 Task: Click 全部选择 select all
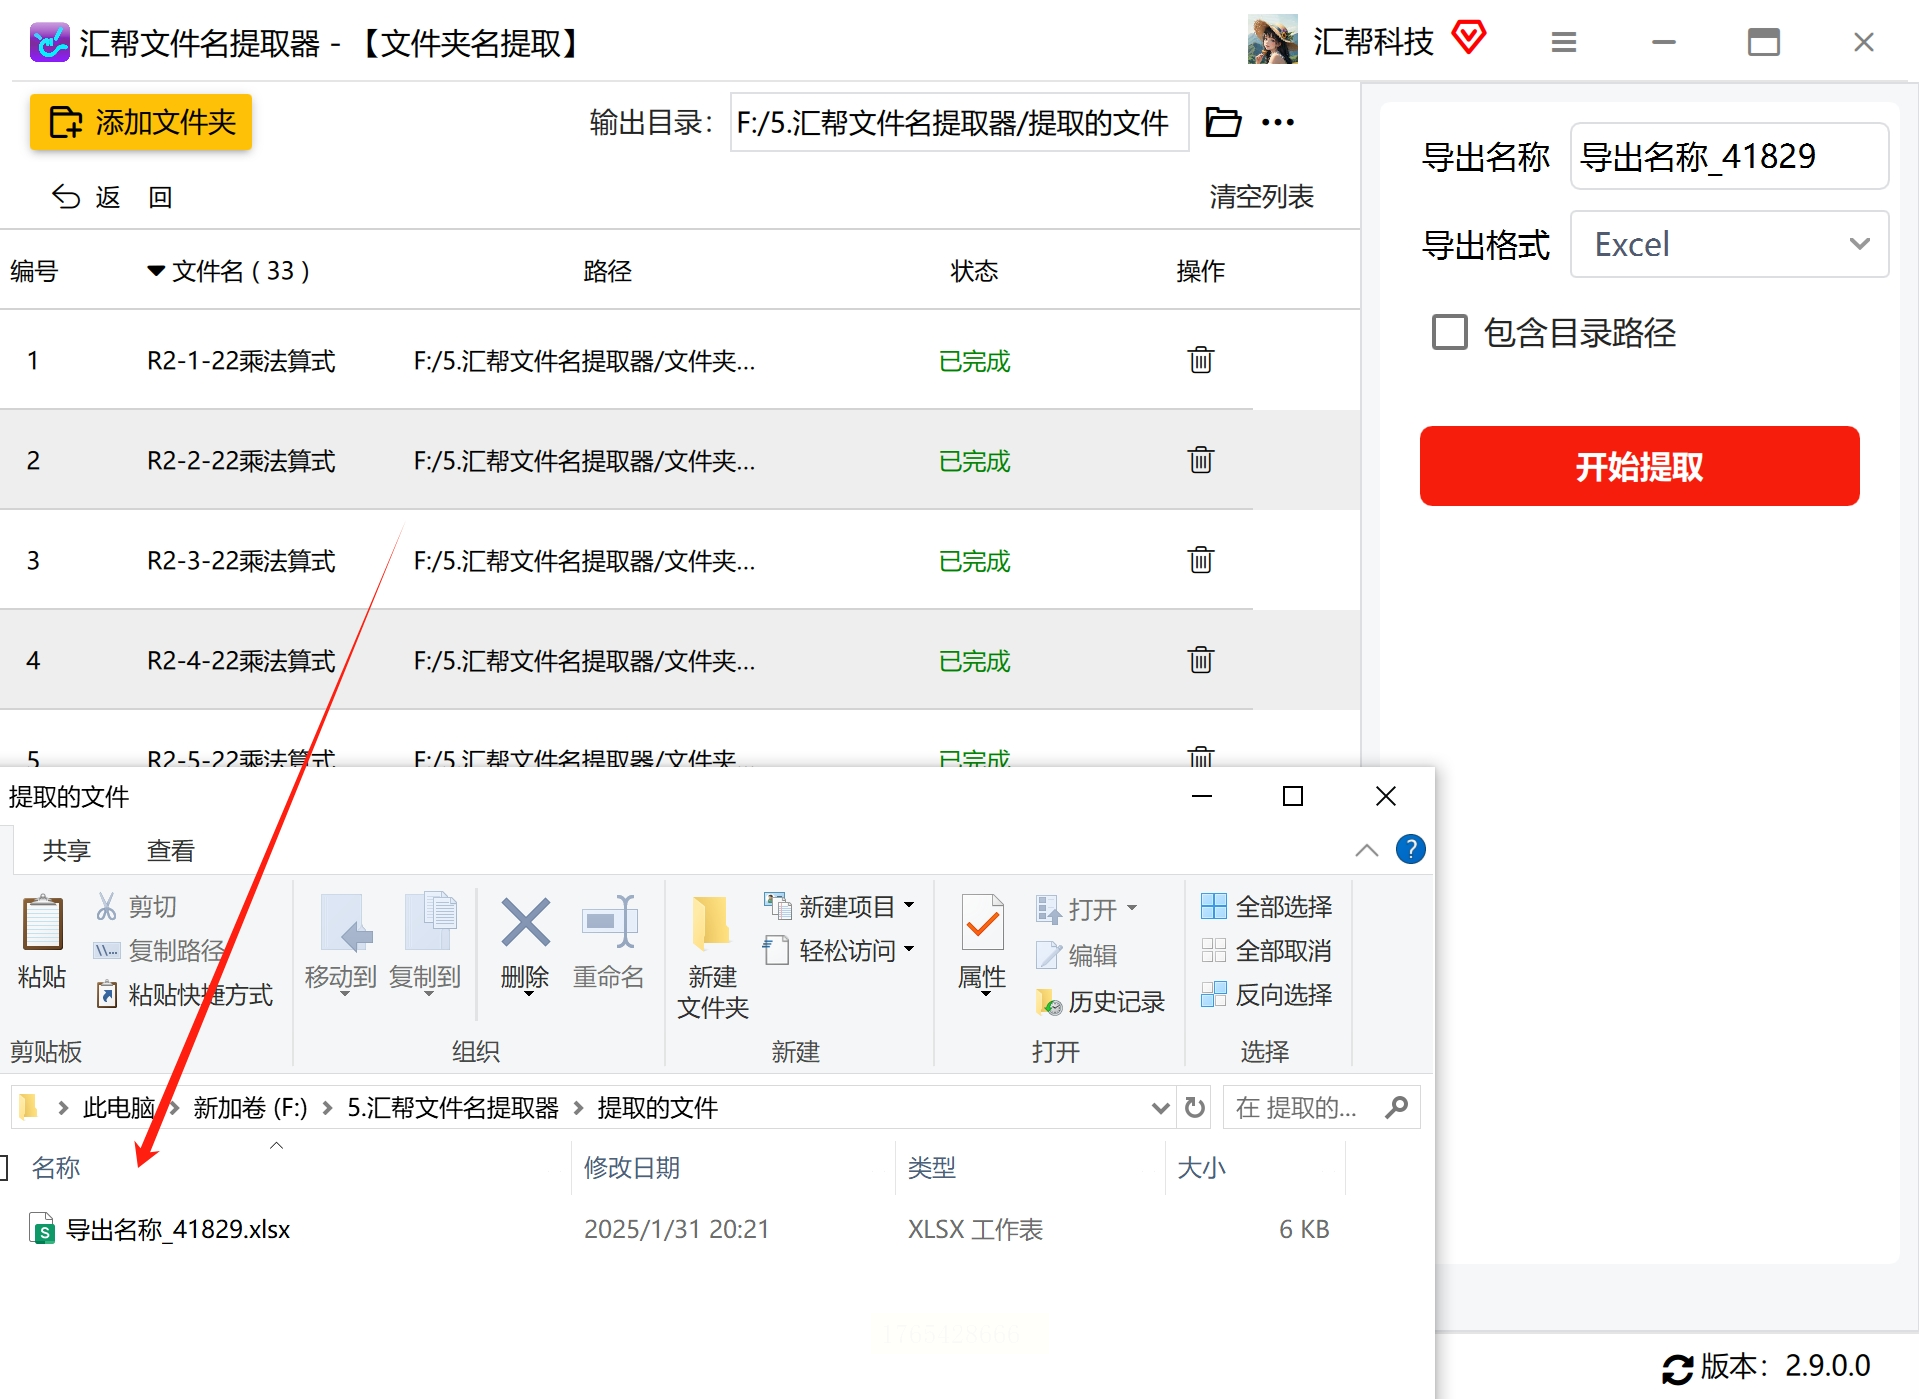[x=1266, y=907]
